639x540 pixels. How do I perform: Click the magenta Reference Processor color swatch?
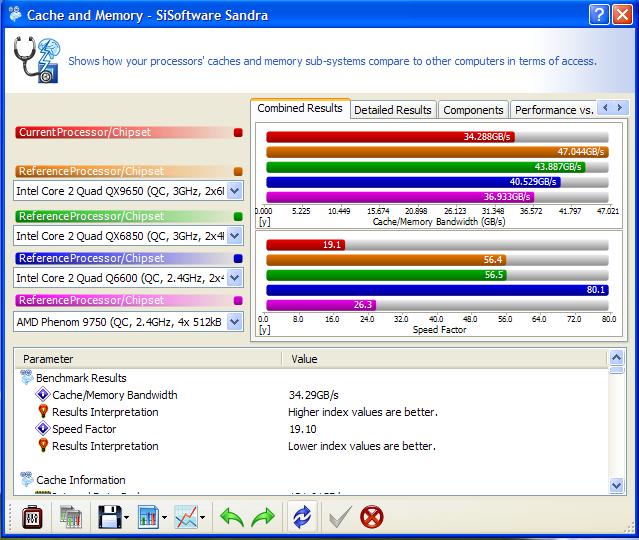[x=238, y=301]
